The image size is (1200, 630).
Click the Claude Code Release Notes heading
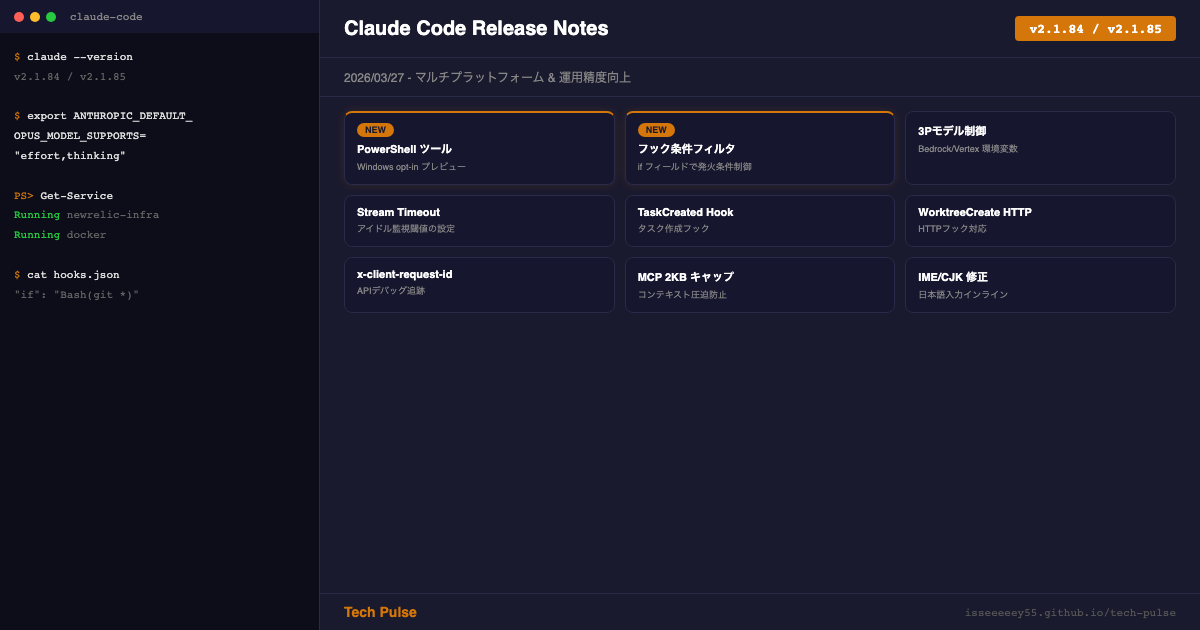(476, 28)
